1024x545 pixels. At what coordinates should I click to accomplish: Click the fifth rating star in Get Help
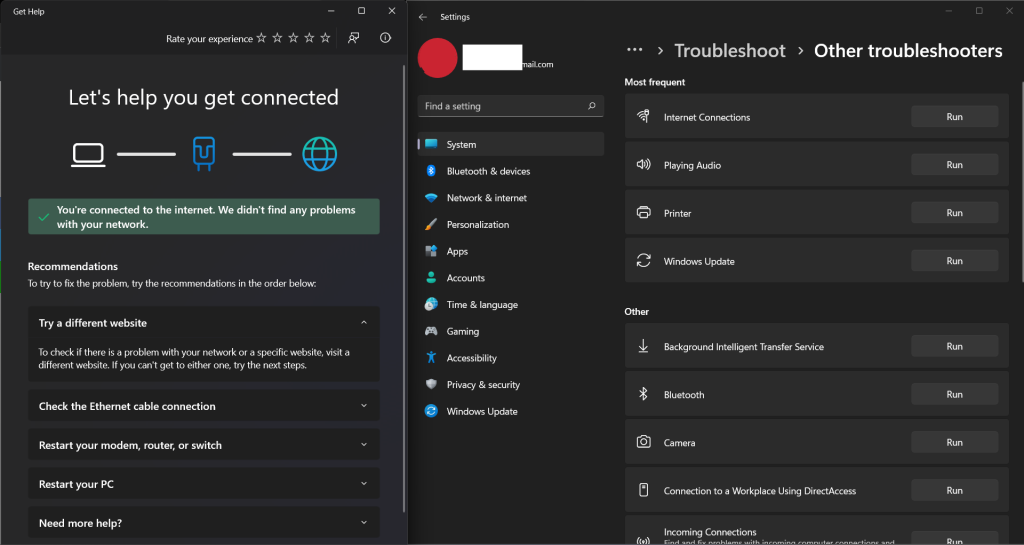pyautogui.click(x=325, y=38)
